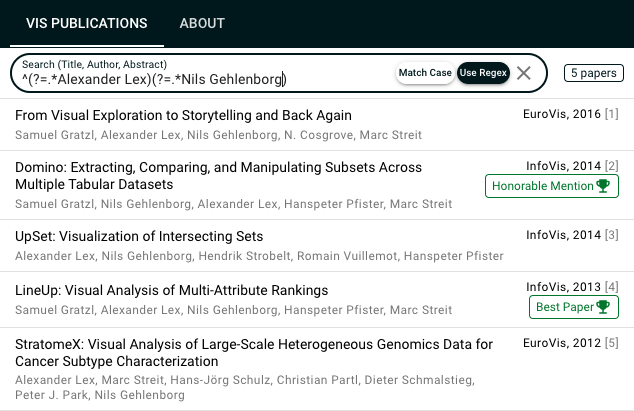Viewport: 634px width, 411px height.
Task: Open paper From Visual Exploration to Storytelling
Action: tap(183, 116)
